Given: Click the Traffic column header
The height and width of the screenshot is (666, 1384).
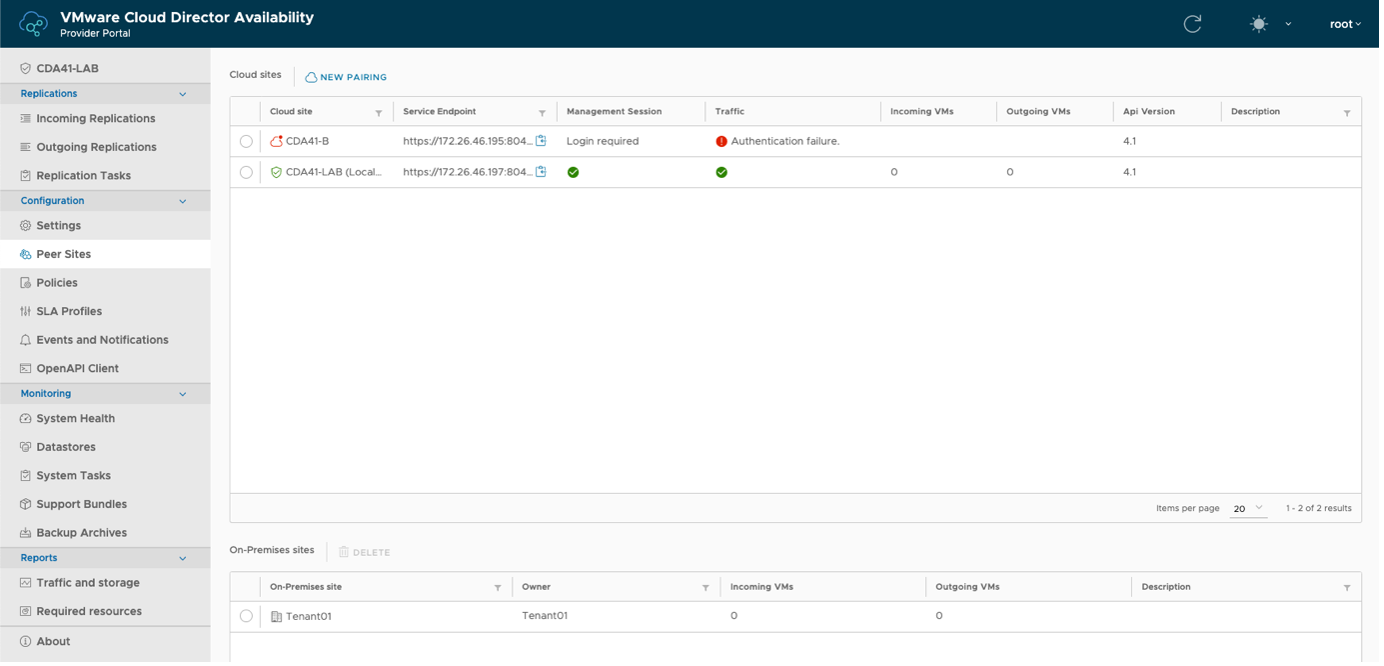Looking at the screenshot, I should pos(730,112).
